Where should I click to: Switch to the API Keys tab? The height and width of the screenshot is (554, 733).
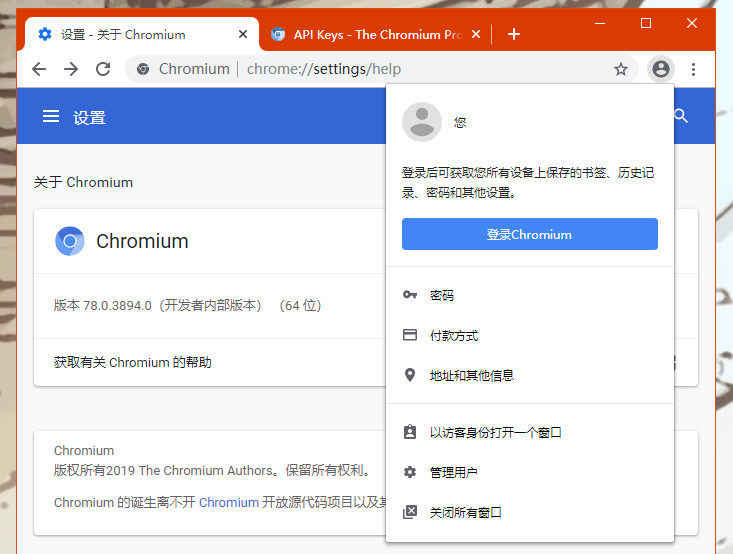click(x=370, y=34)
